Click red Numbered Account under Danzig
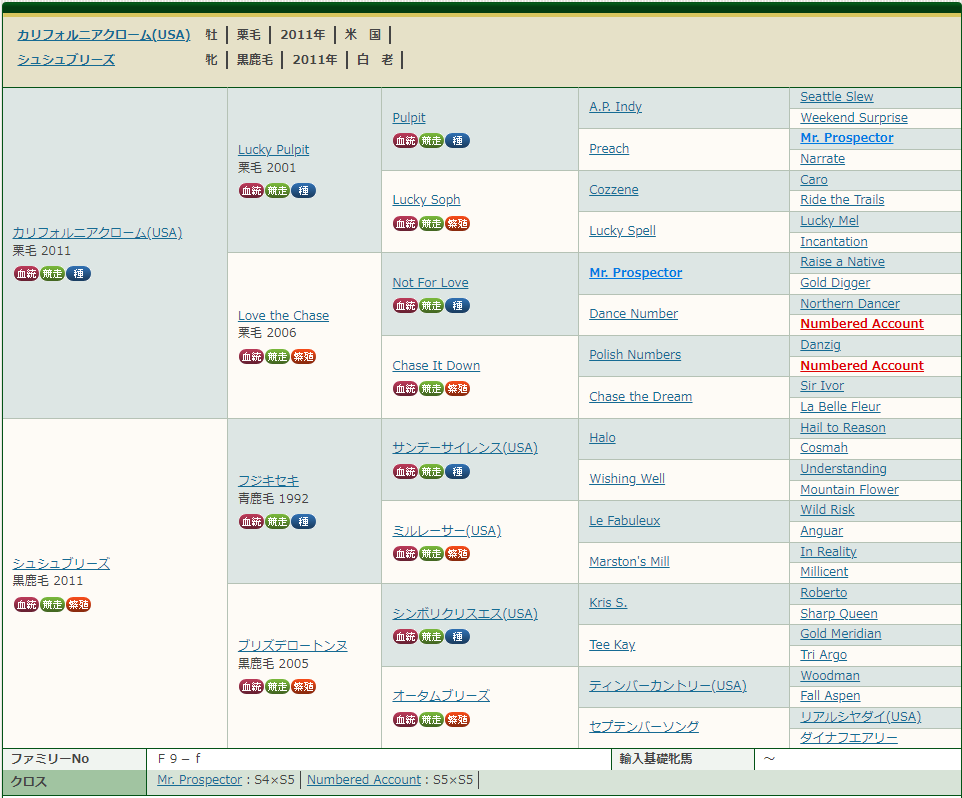 click(x=862, y=366)
